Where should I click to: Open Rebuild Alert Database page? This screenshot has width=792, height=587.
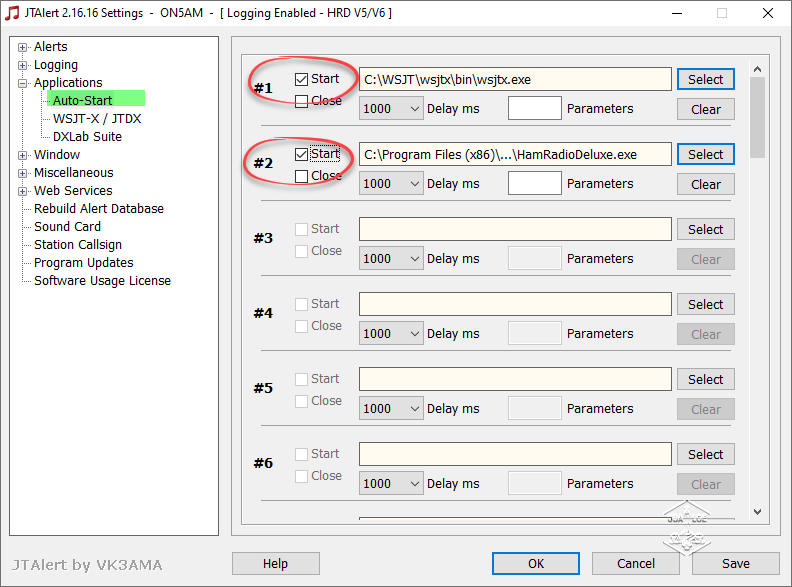point(99,209)
